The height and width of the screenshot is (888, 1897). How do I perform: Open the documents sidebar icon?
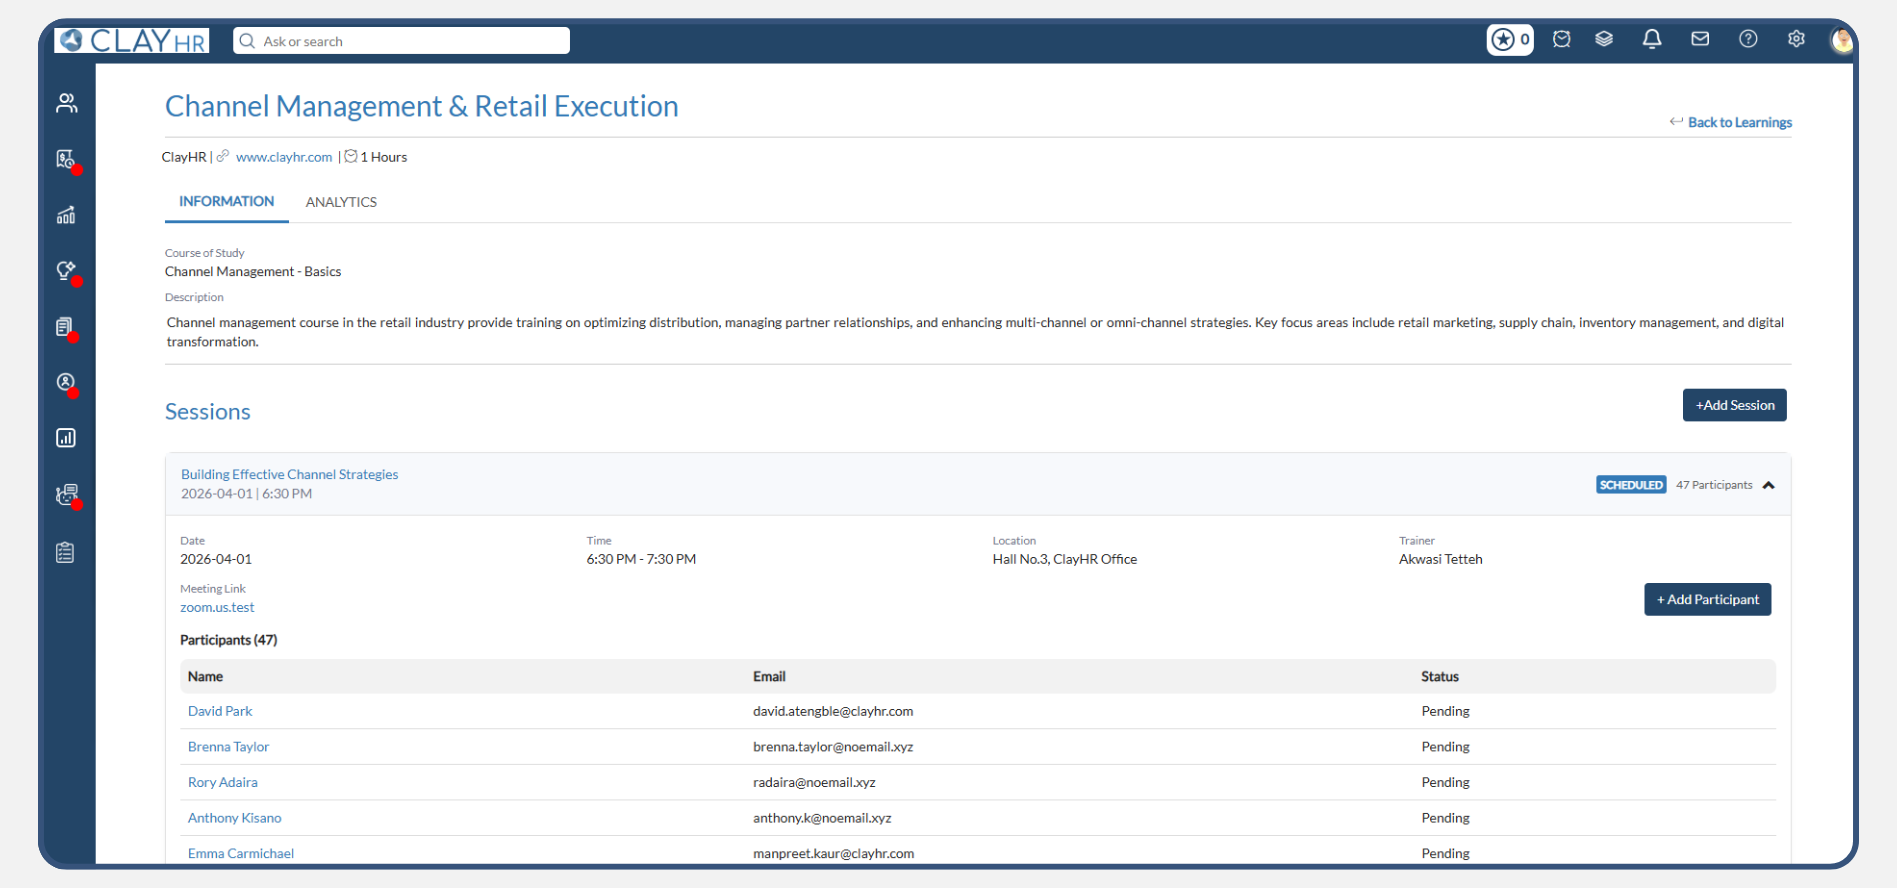(x=66, y=327)
